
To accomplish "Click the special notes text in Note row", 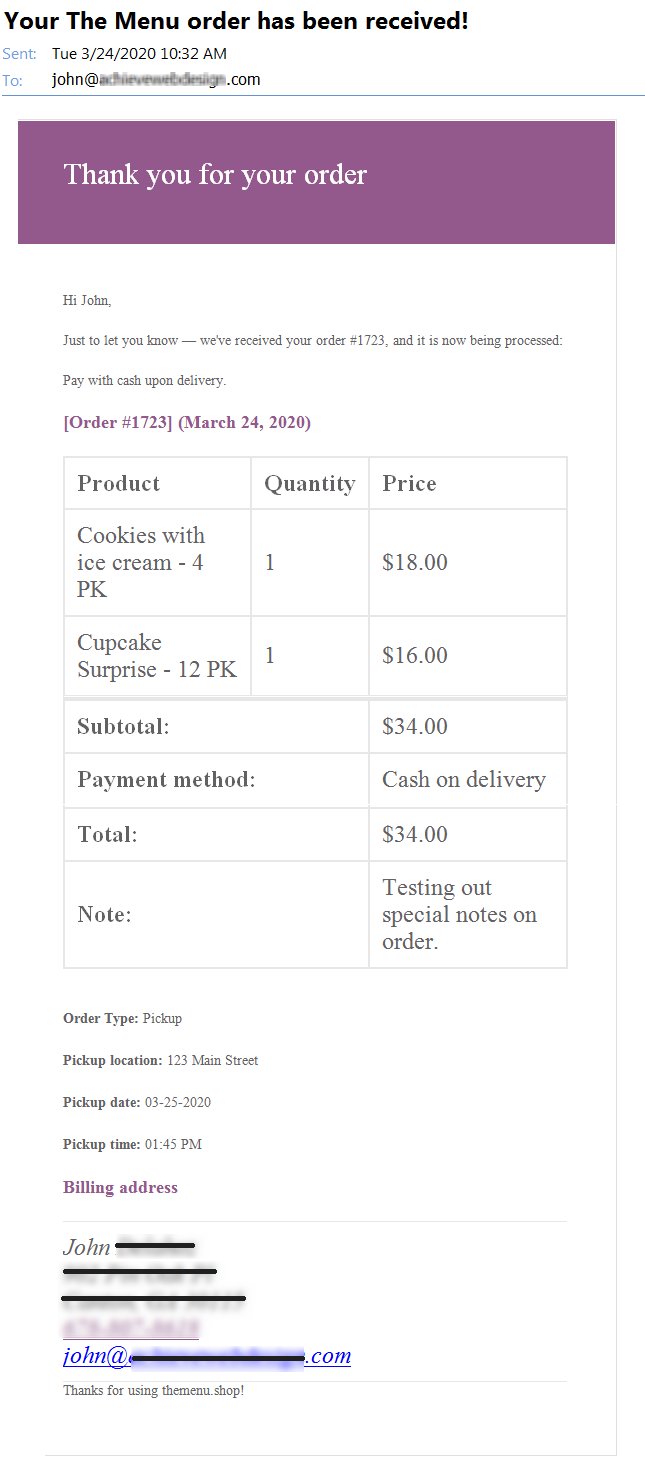I will (x=459, y=915).
